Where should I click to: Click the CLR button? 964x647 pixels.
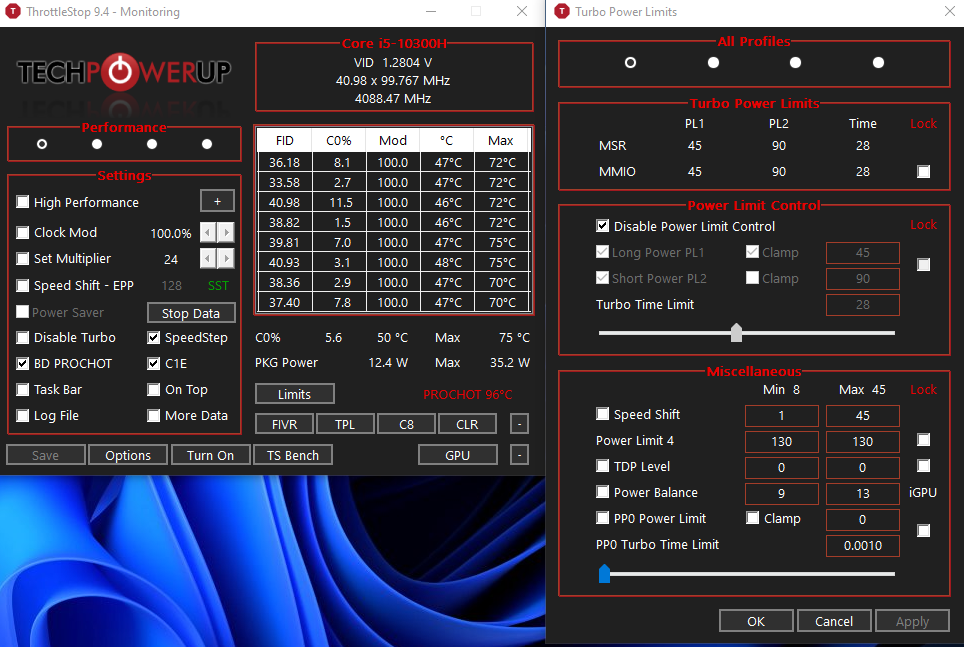[x=467, y=424]
